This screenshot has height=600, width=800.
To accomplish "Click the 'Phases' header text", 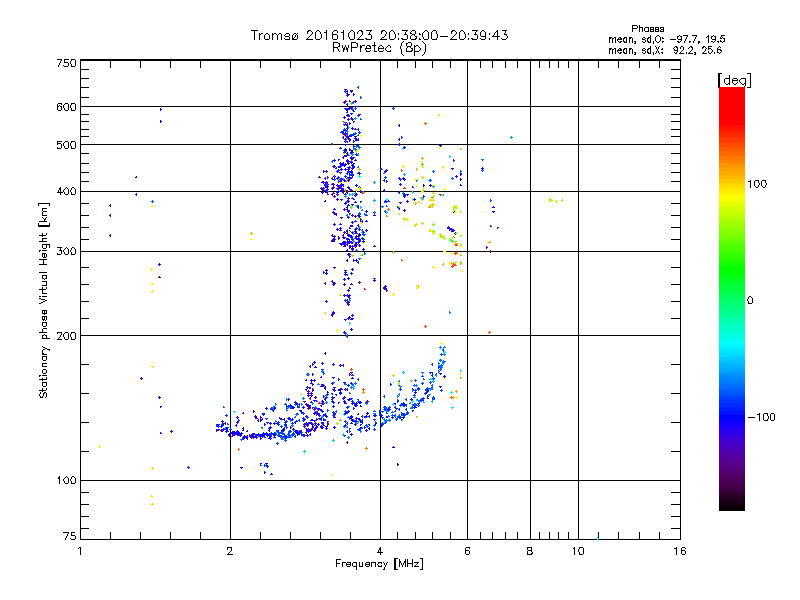I will [x=647, y=29].
